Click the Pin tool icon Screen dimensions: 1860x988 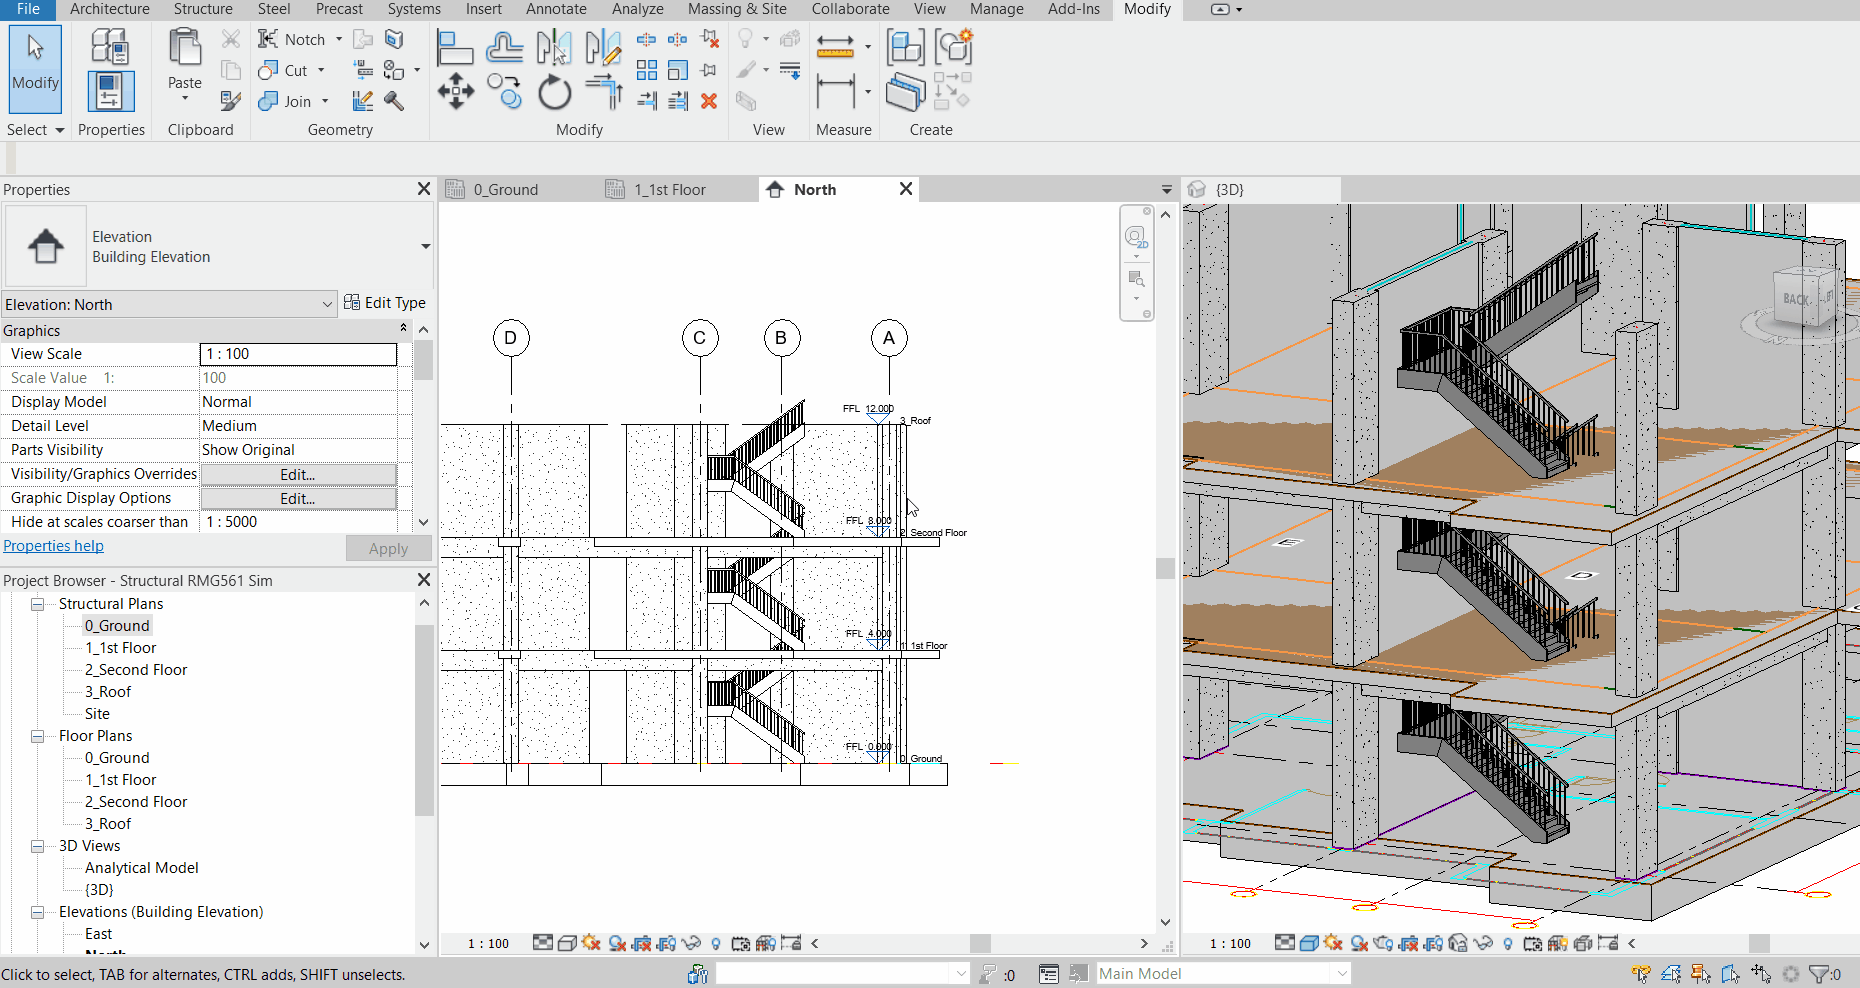(x=709, y=70)
